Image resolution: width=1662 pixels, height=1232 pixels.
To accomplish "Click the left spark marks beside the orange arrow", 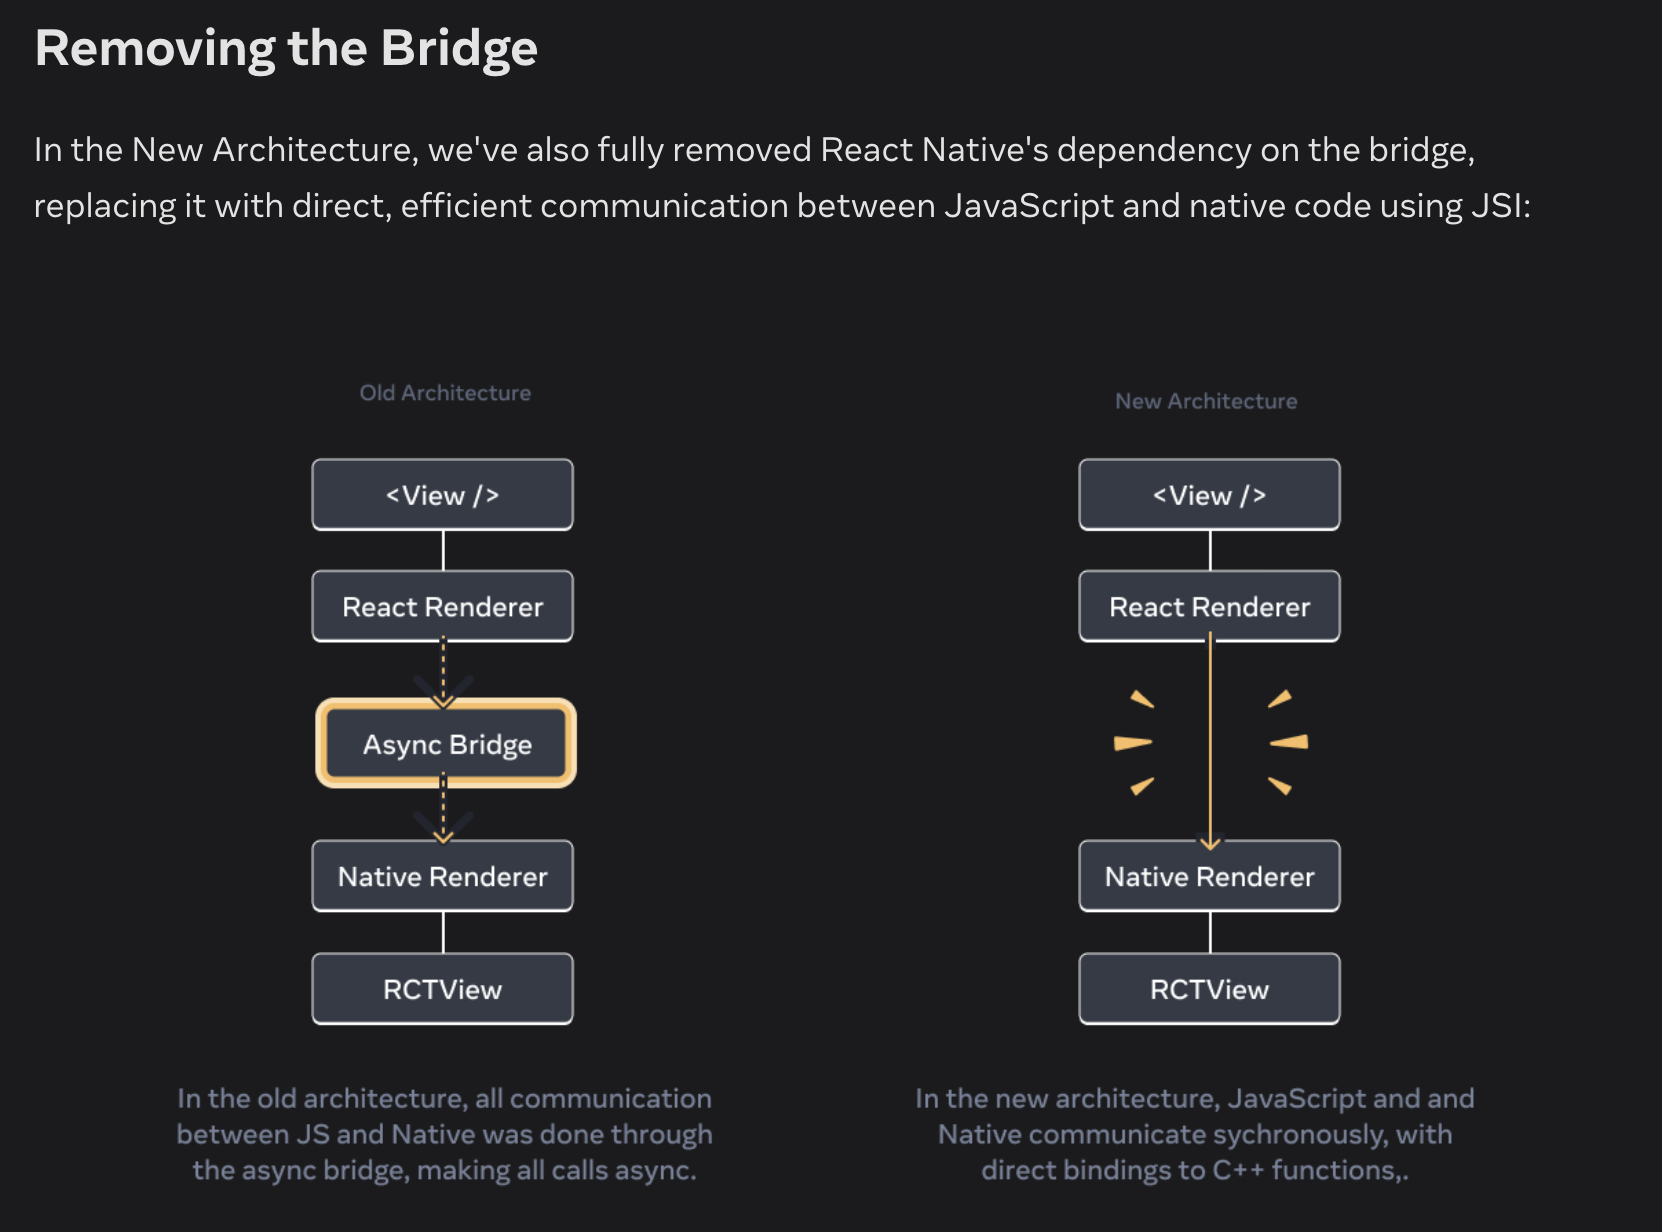I will [x=1135, y=742].
